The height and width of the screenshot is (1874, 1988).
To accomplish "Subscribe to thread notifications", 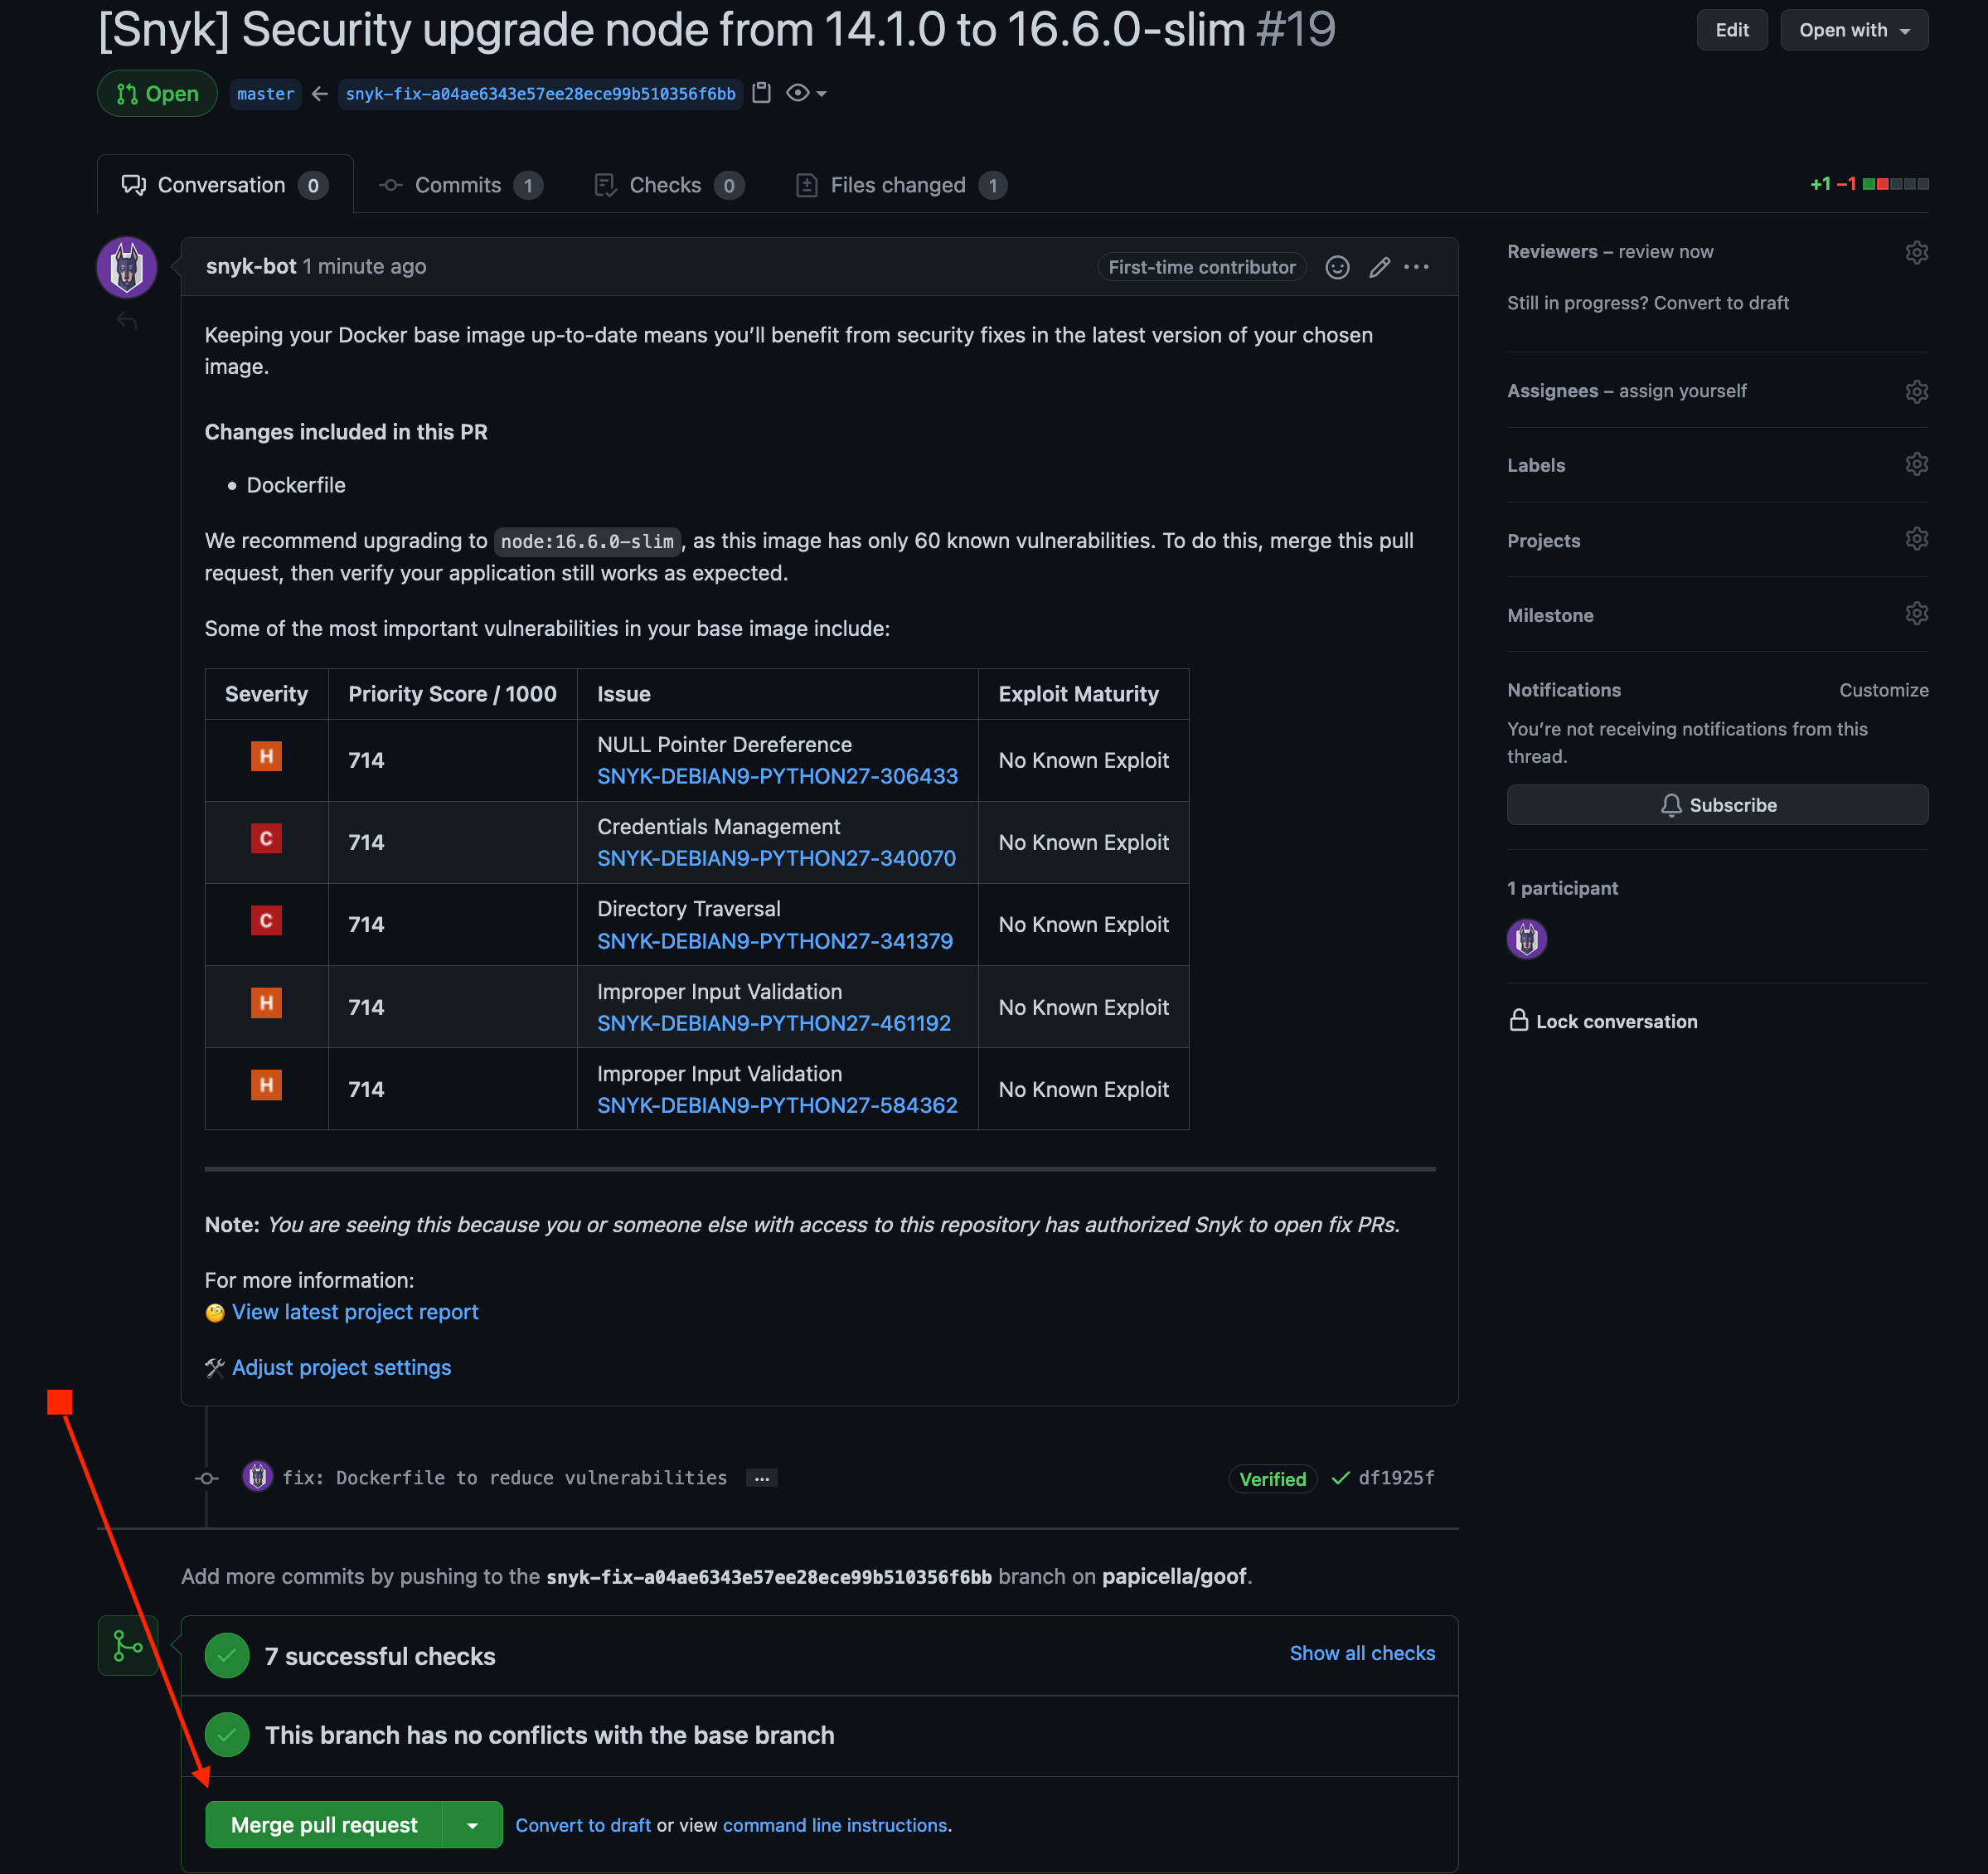I will (1717, 805).
